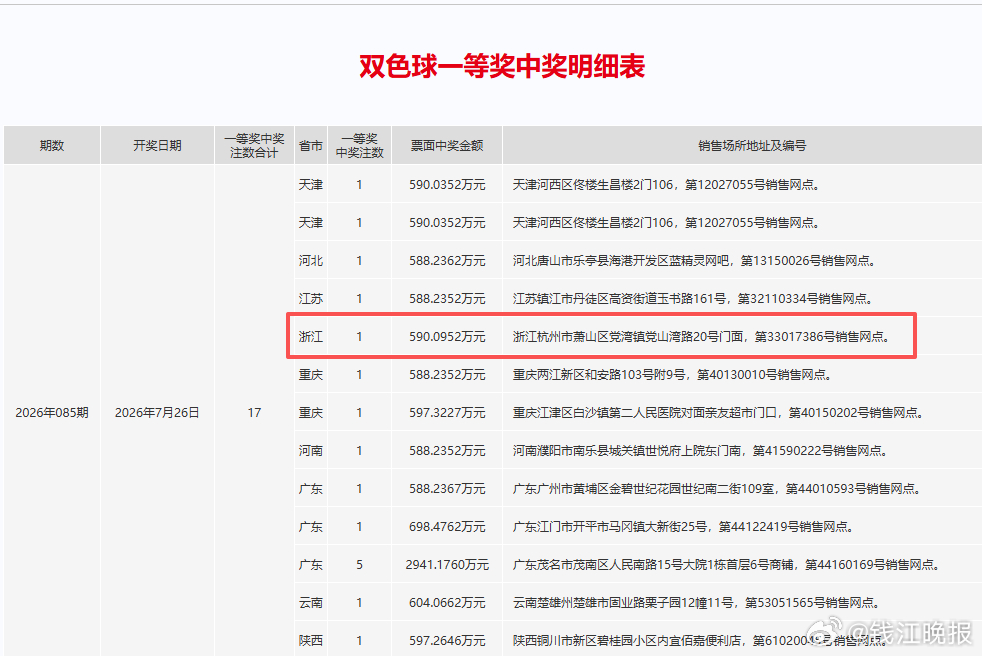Click the total count 17 cell
This screenshot has height=656, width=982.
click(254, 412)
